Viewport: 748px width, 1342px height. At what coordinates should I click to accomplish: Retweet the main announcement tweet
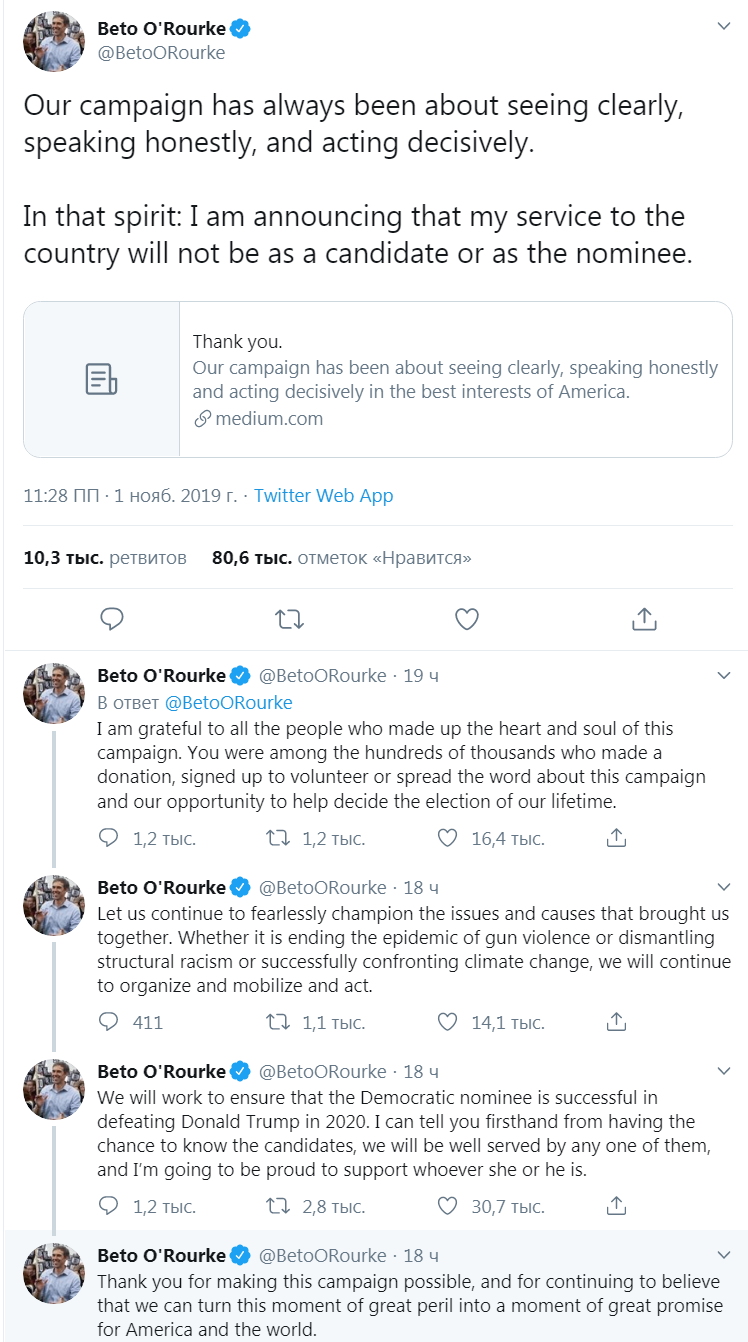click(290, 619)
